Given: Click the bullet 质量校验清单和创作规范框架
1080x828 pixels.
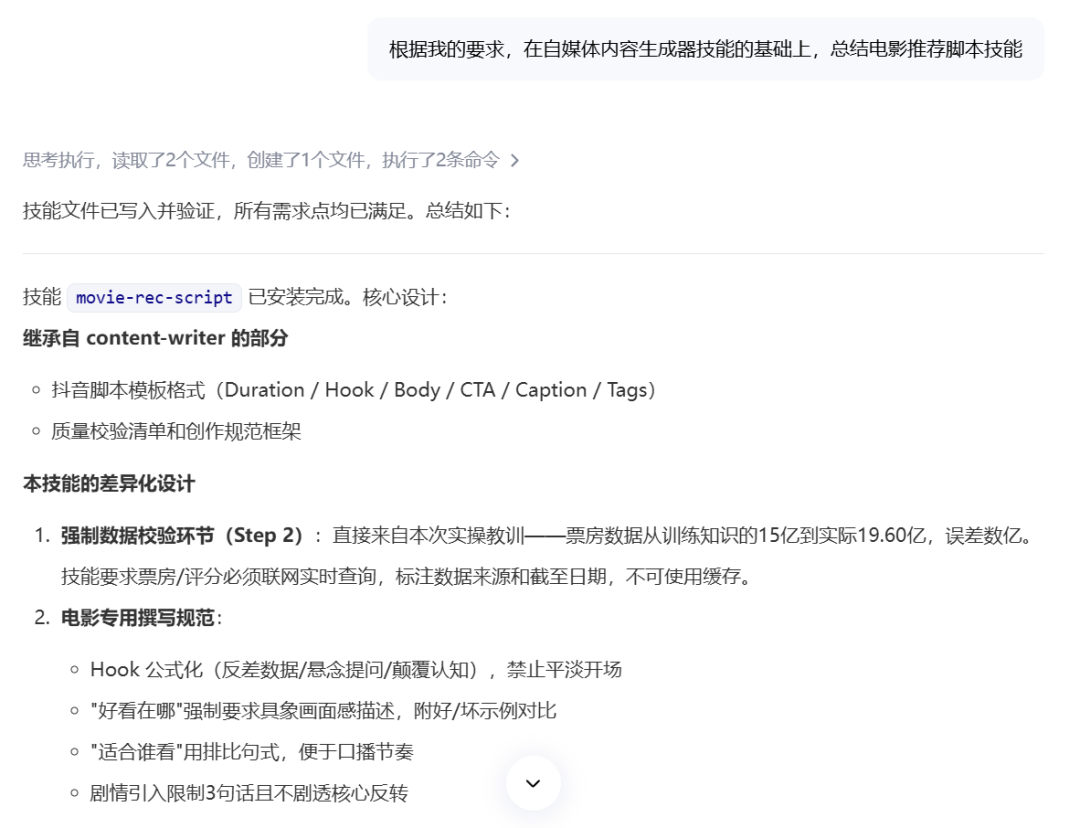Looking at the screenshot, I should pyautogui.click(x=176, y=431).
